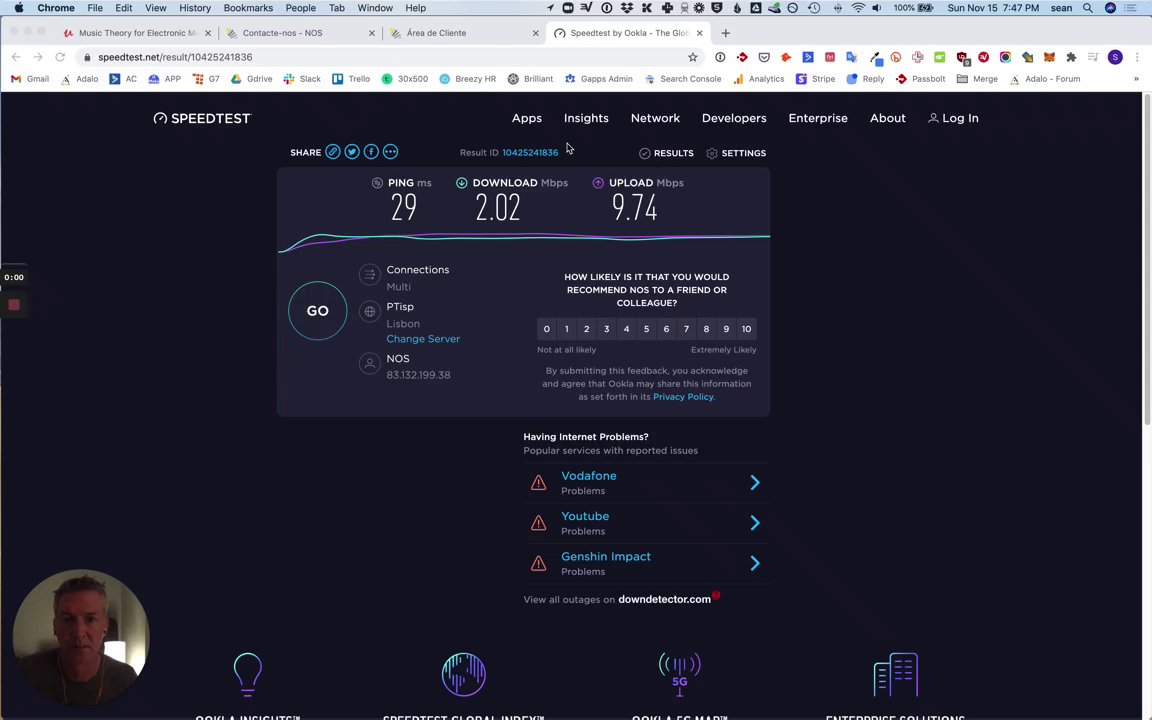
Task: Open Developers navigation item
Action: (734, 118)
